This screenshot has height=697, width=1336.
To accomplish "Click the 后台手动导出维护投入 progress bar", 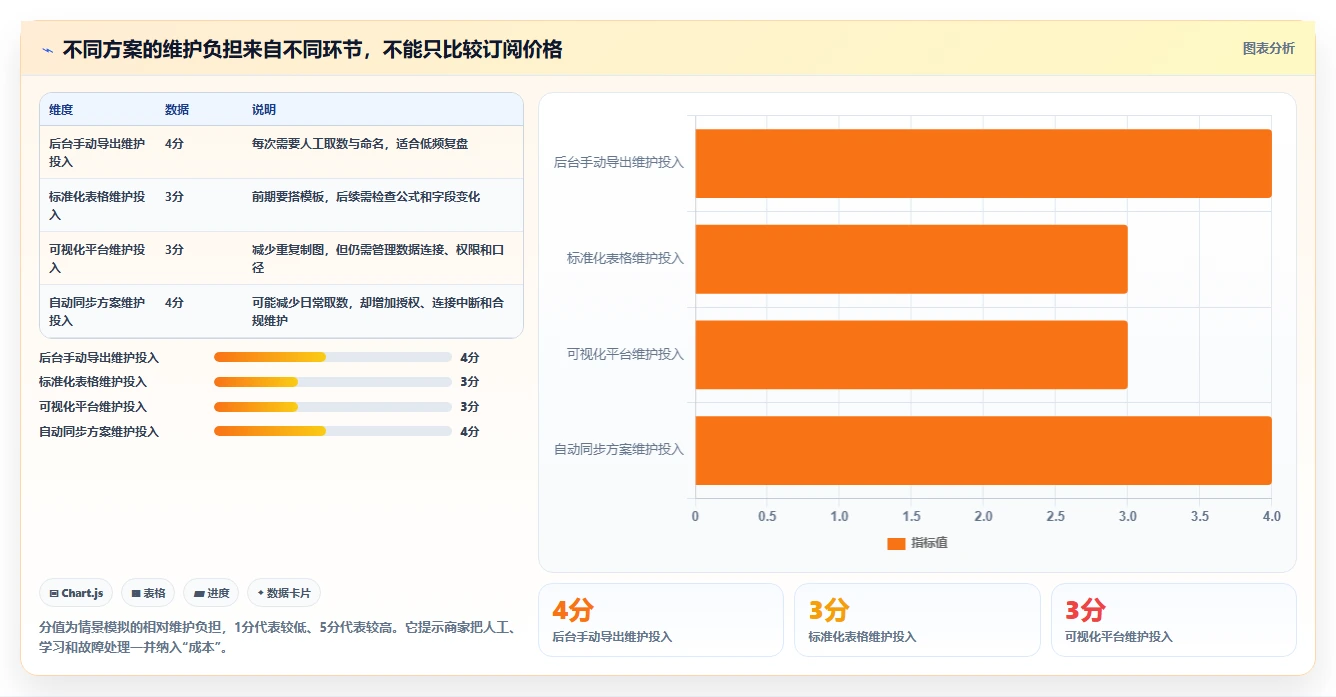I will click(x=333, y=357).
